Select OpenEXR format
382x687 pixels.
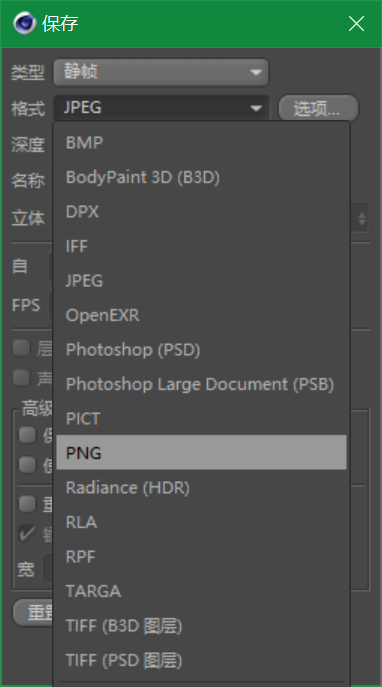tap(201, 315)
